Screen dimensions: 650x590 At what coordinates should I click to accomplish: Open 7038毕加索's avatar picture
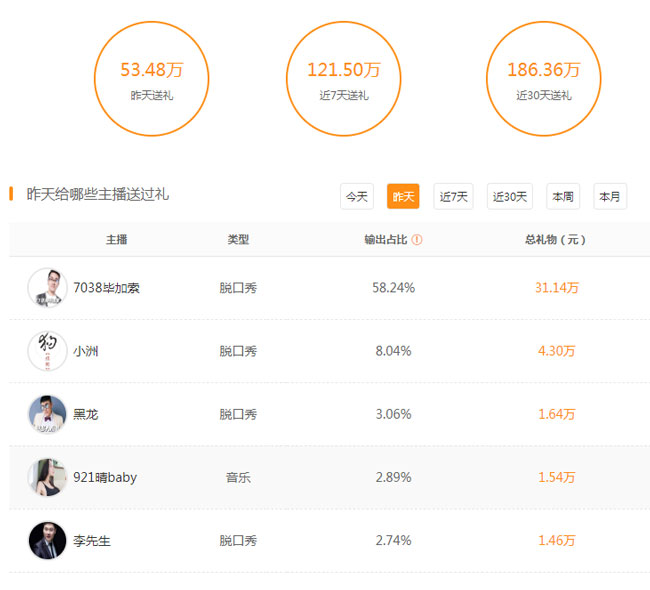coord(47,288)
